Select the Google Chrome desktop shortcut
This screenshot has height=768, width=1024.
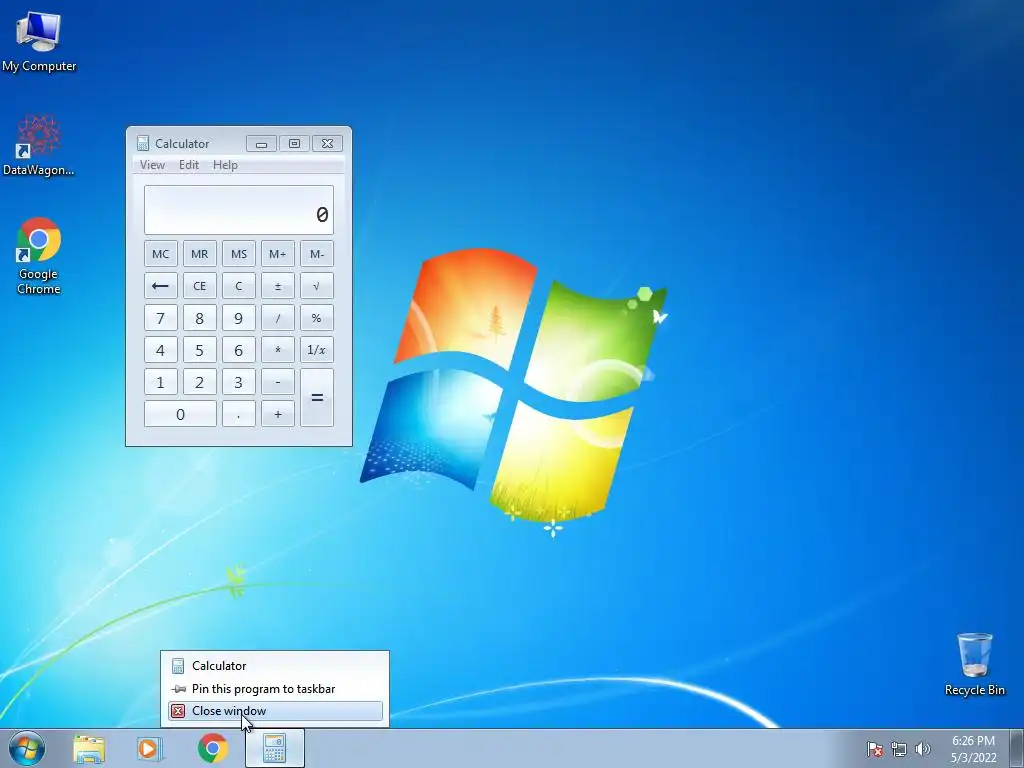39,255
